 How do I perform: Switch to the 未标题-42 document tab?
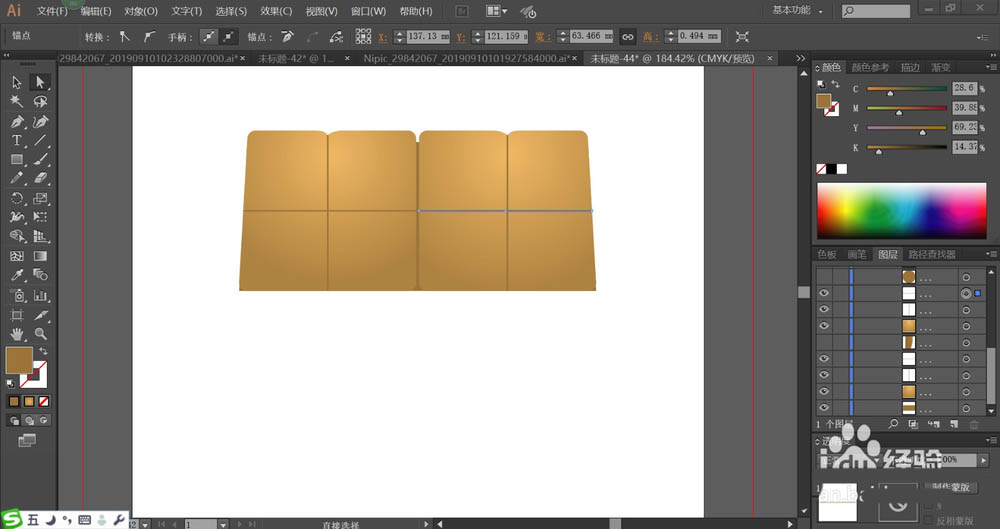pos(296,59)
